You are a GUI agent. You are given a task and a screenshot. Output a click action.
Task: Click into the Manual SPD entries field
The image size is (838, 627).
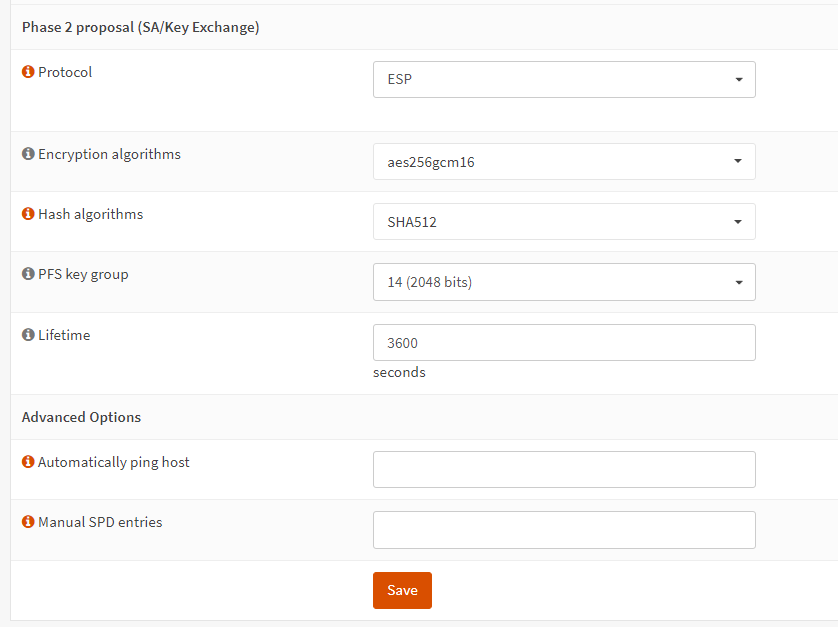pos(564,530)
